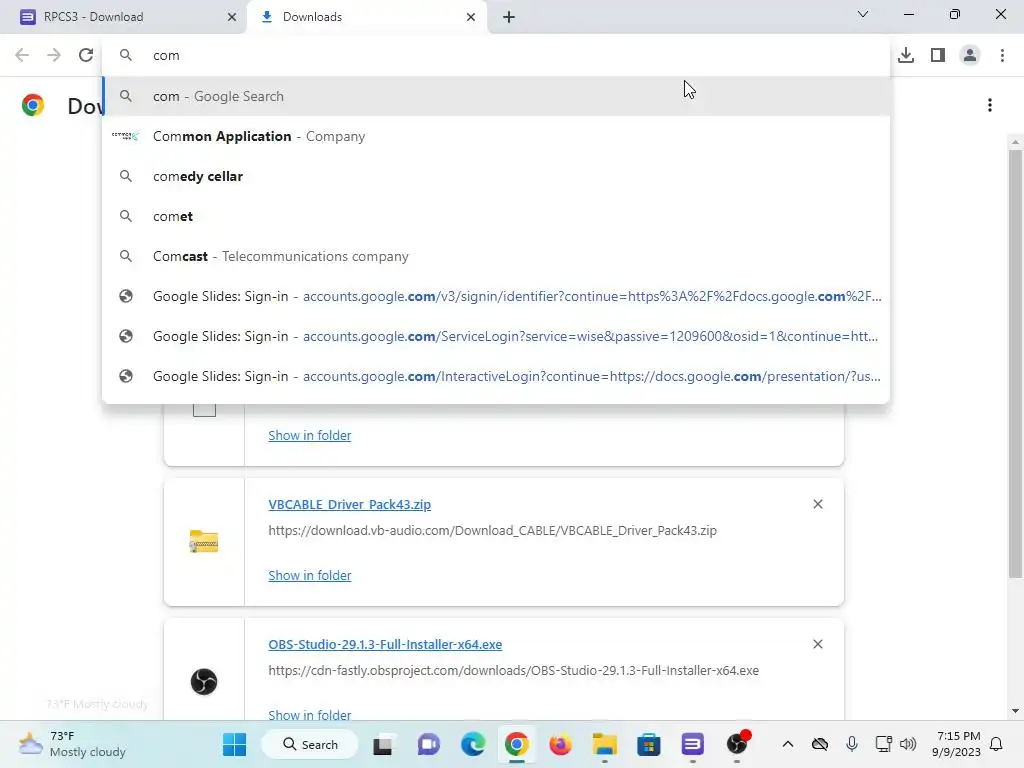Switch to the RPCS3 - Download tab
Image resolution: width=1024 pixels, height=768 pixels.
(123, 17)
